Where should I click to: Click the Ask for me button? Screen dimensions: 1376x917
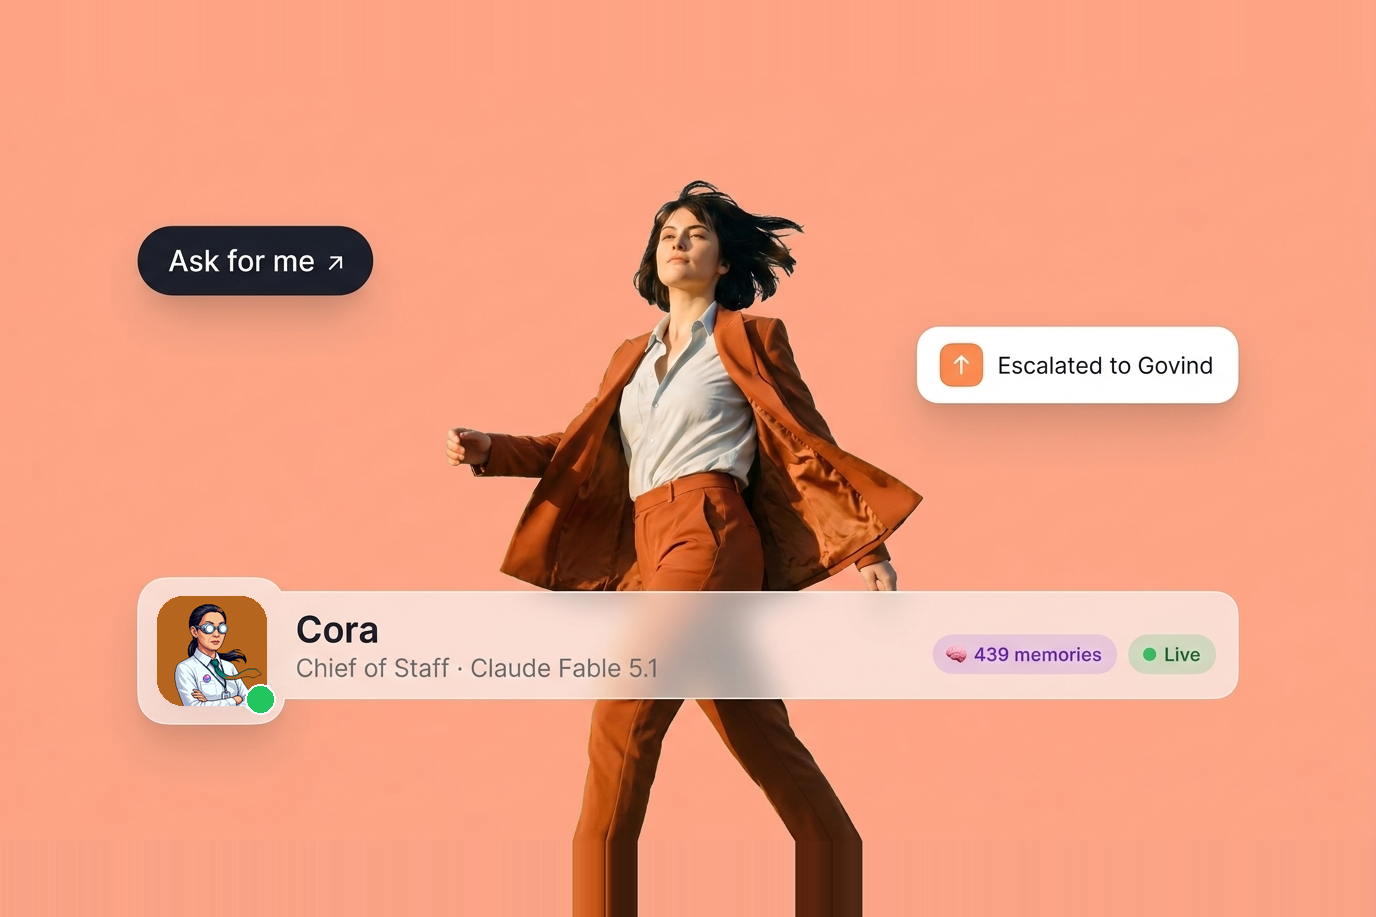tap(255, 261)
